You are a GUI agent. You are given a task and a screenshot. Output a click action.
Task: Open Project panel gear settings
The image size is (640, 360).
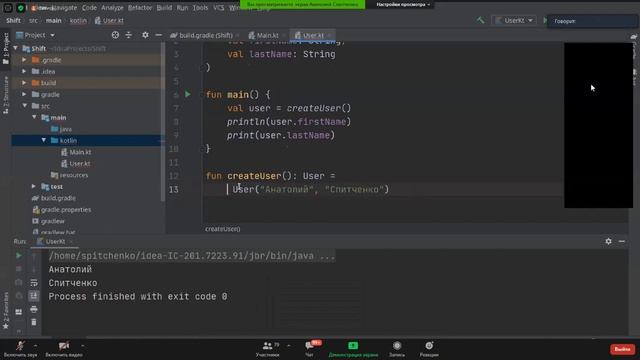point(145,35)
